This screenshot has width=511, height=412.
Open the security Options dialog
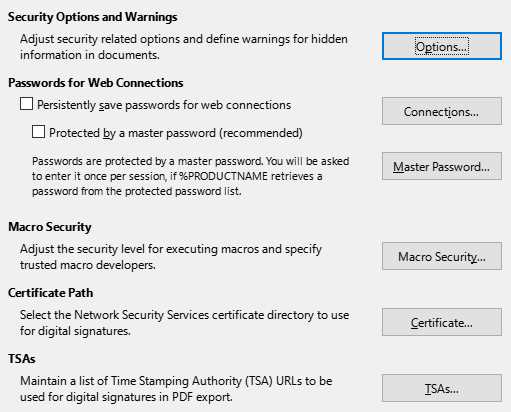(x=442, y=46)
